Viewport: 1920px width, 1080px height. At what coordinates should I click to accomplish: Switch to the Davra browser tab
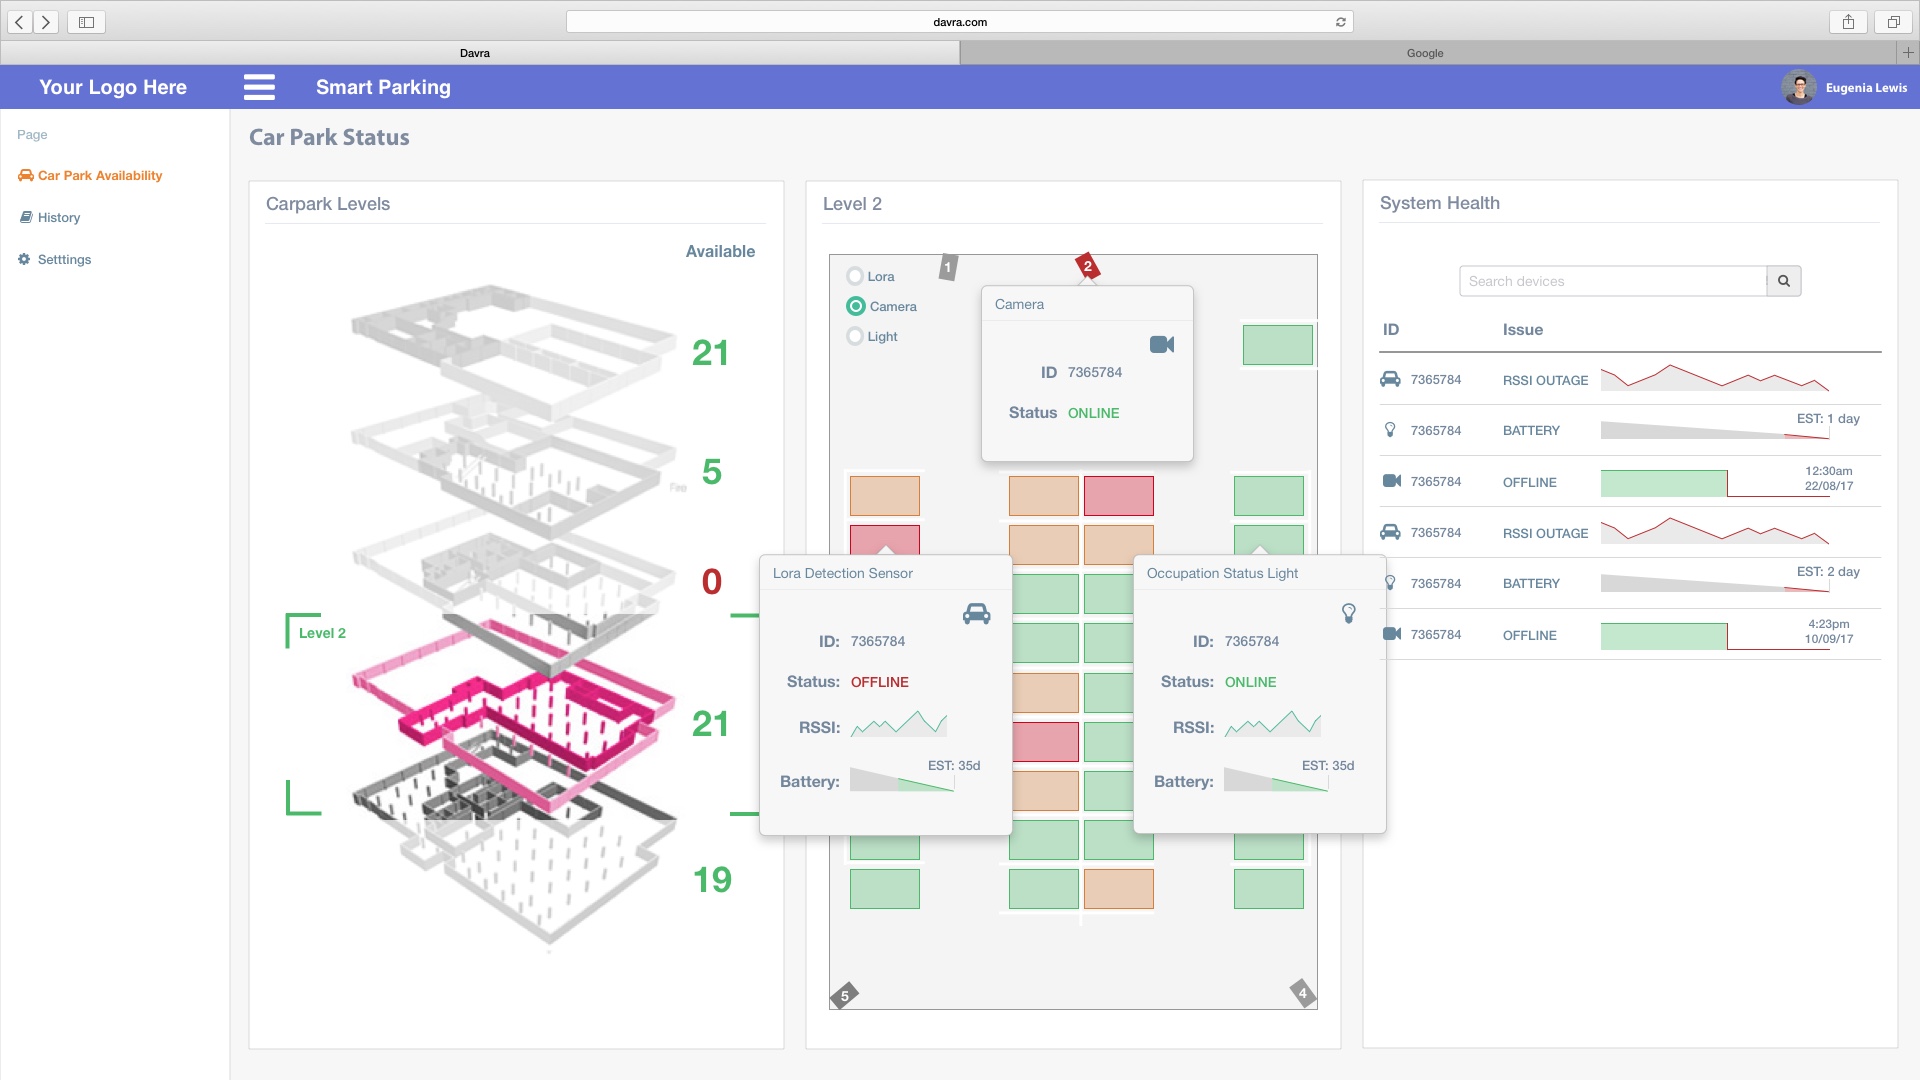tap(475, 53)
